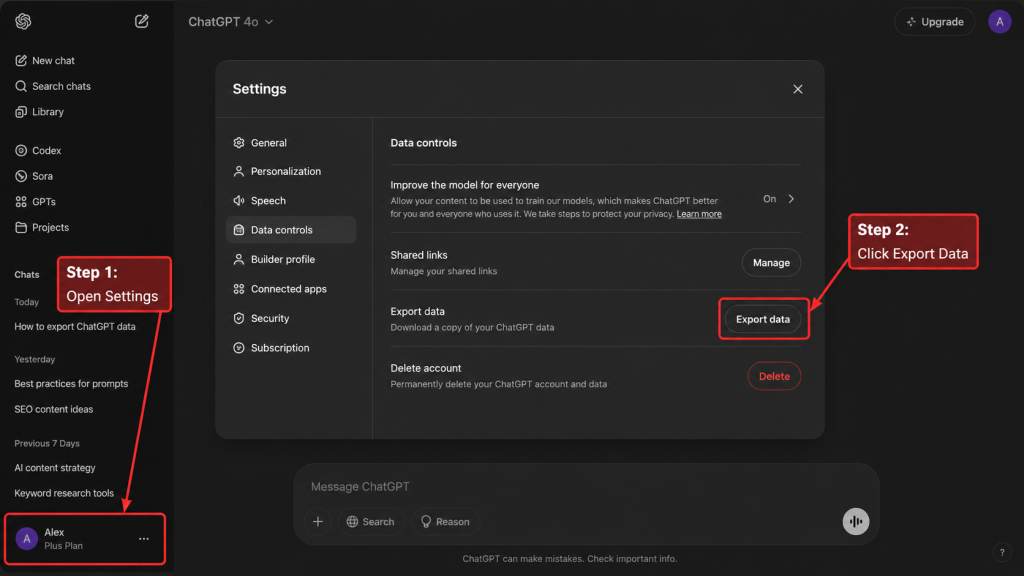Open GPTs from sidebar
This screenshot has height=576, width=1024.
pos(35,202)
